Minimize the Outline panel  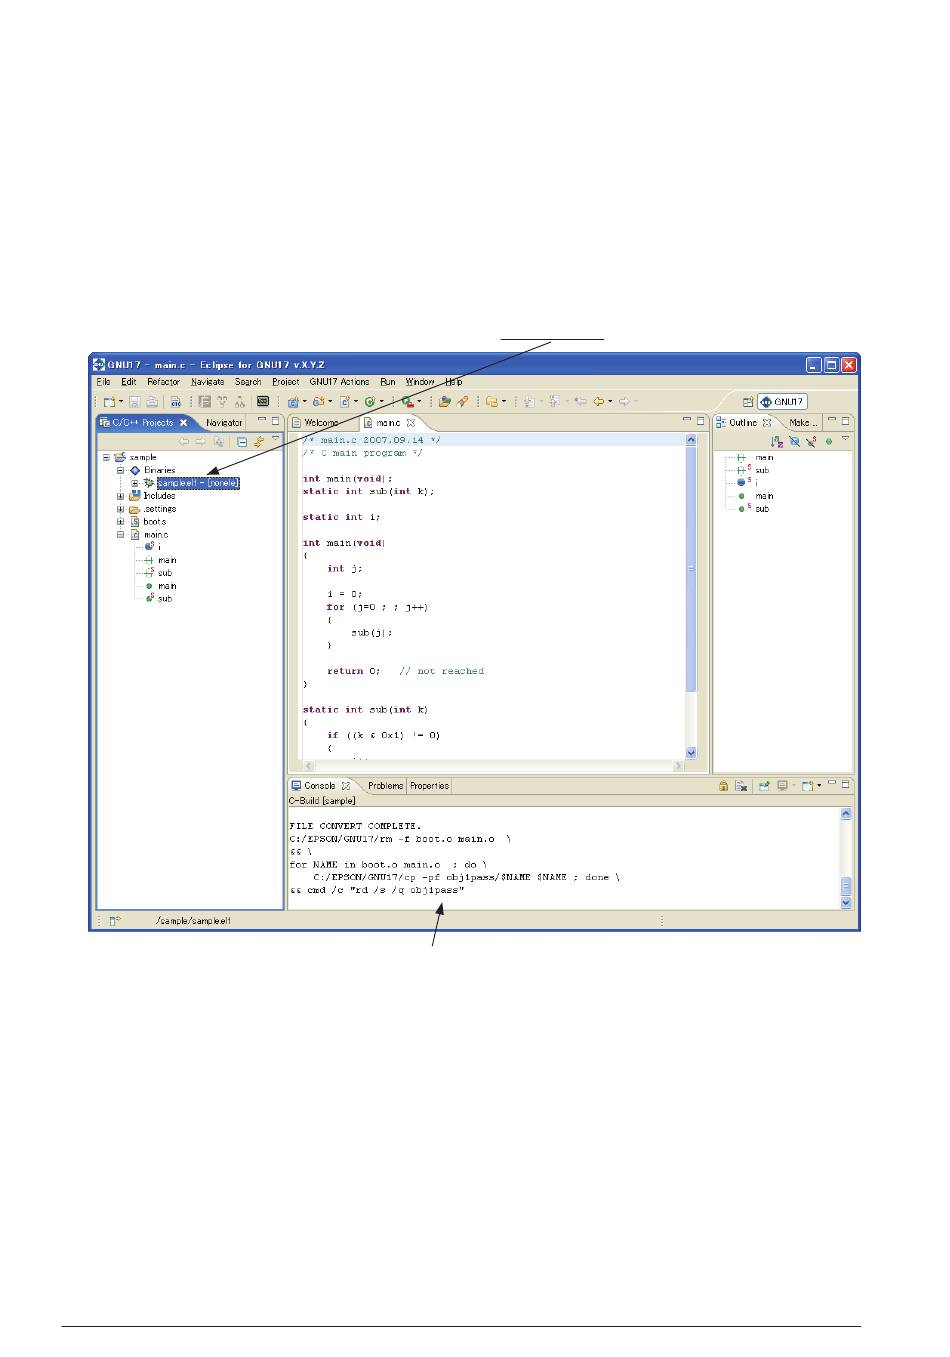pyautogui.click(x=831, y=420)
